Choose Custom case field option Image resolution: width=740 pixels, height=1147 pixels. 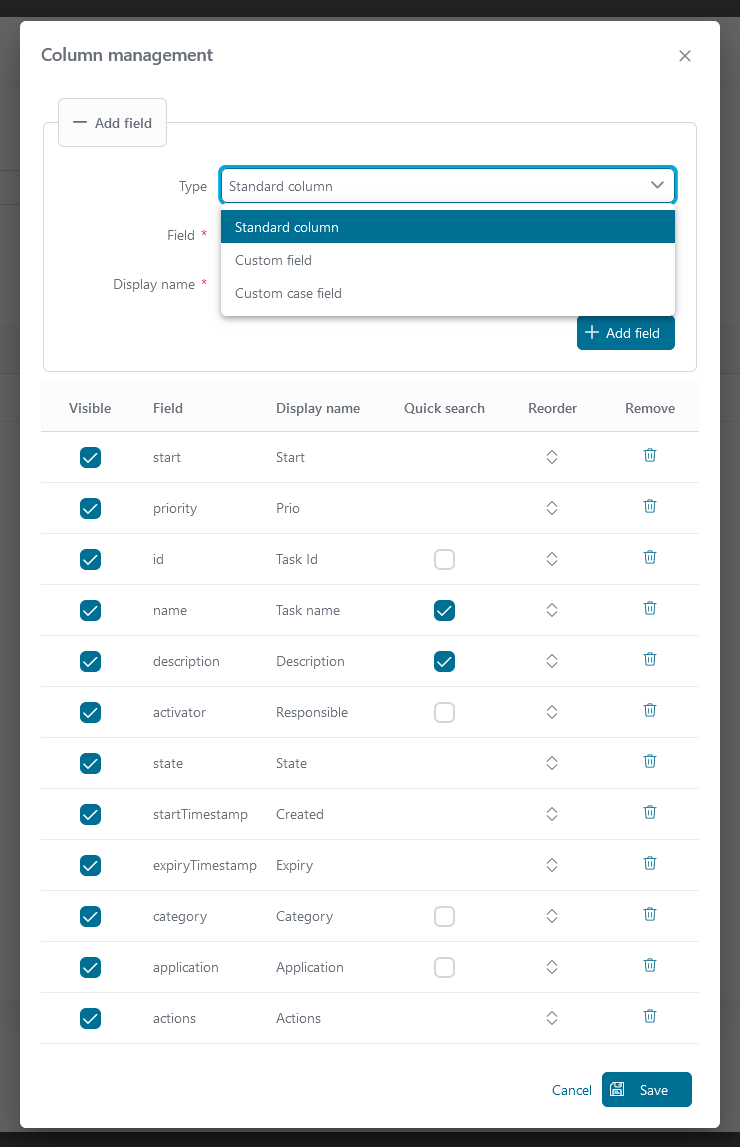(286, 293)
